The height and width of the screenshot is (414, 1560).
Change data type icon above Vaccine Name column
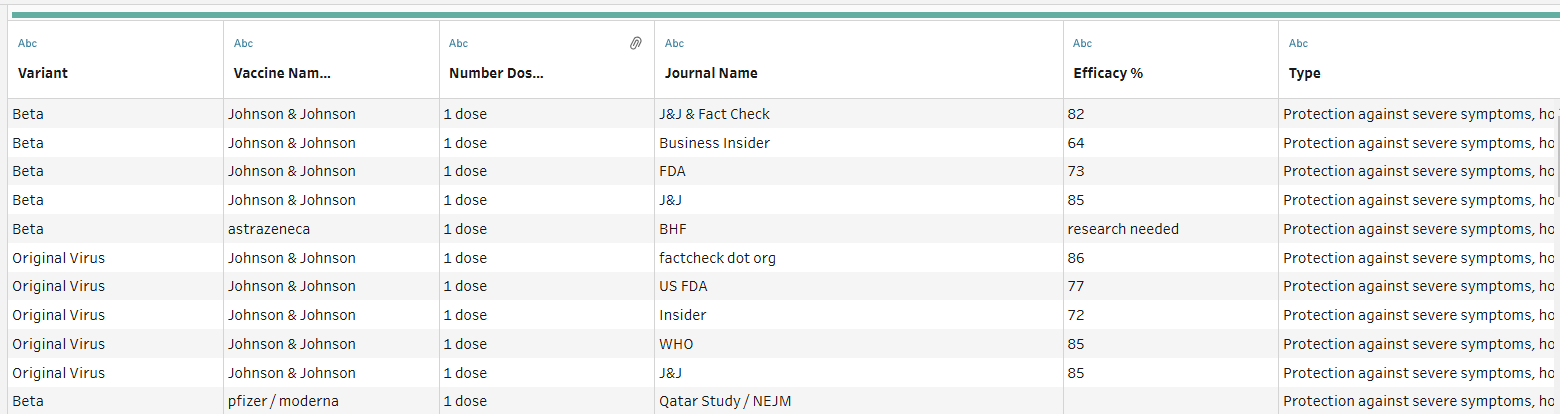(243, 43)
